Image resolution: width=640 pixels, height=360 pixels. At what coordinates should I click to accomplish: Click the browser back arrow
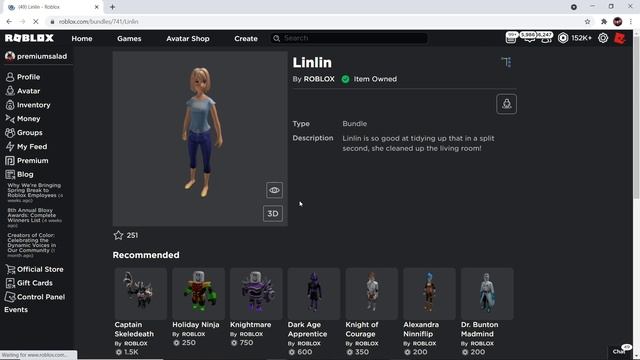tap(9, 22)
